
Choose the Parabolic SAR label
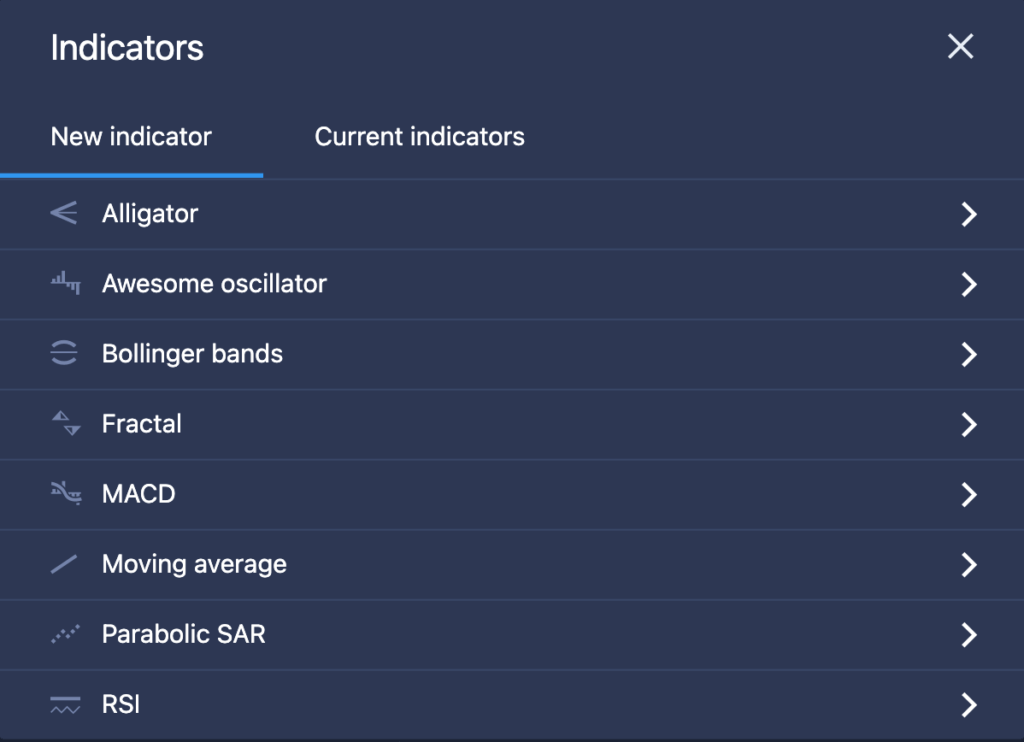[x=184, y=634]
